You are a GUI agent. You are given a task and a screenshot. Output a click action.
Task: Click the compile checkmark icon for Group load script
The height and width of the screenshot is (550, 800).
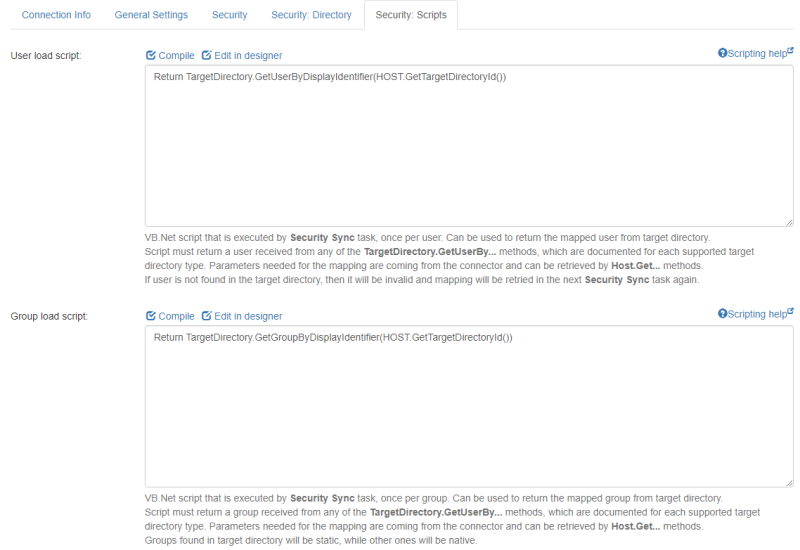tap(151, 316)
